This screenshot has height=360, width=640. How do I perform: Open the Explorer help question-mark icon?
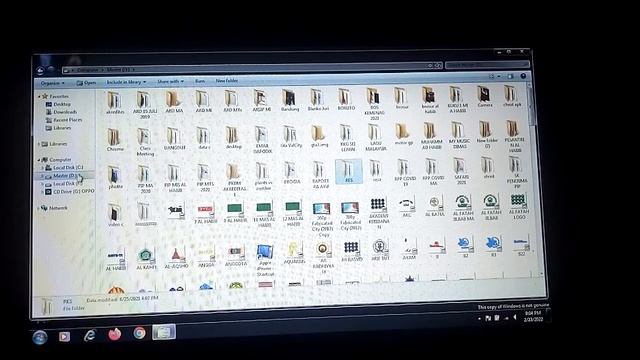pyautogui.click(x=523, y=76)
